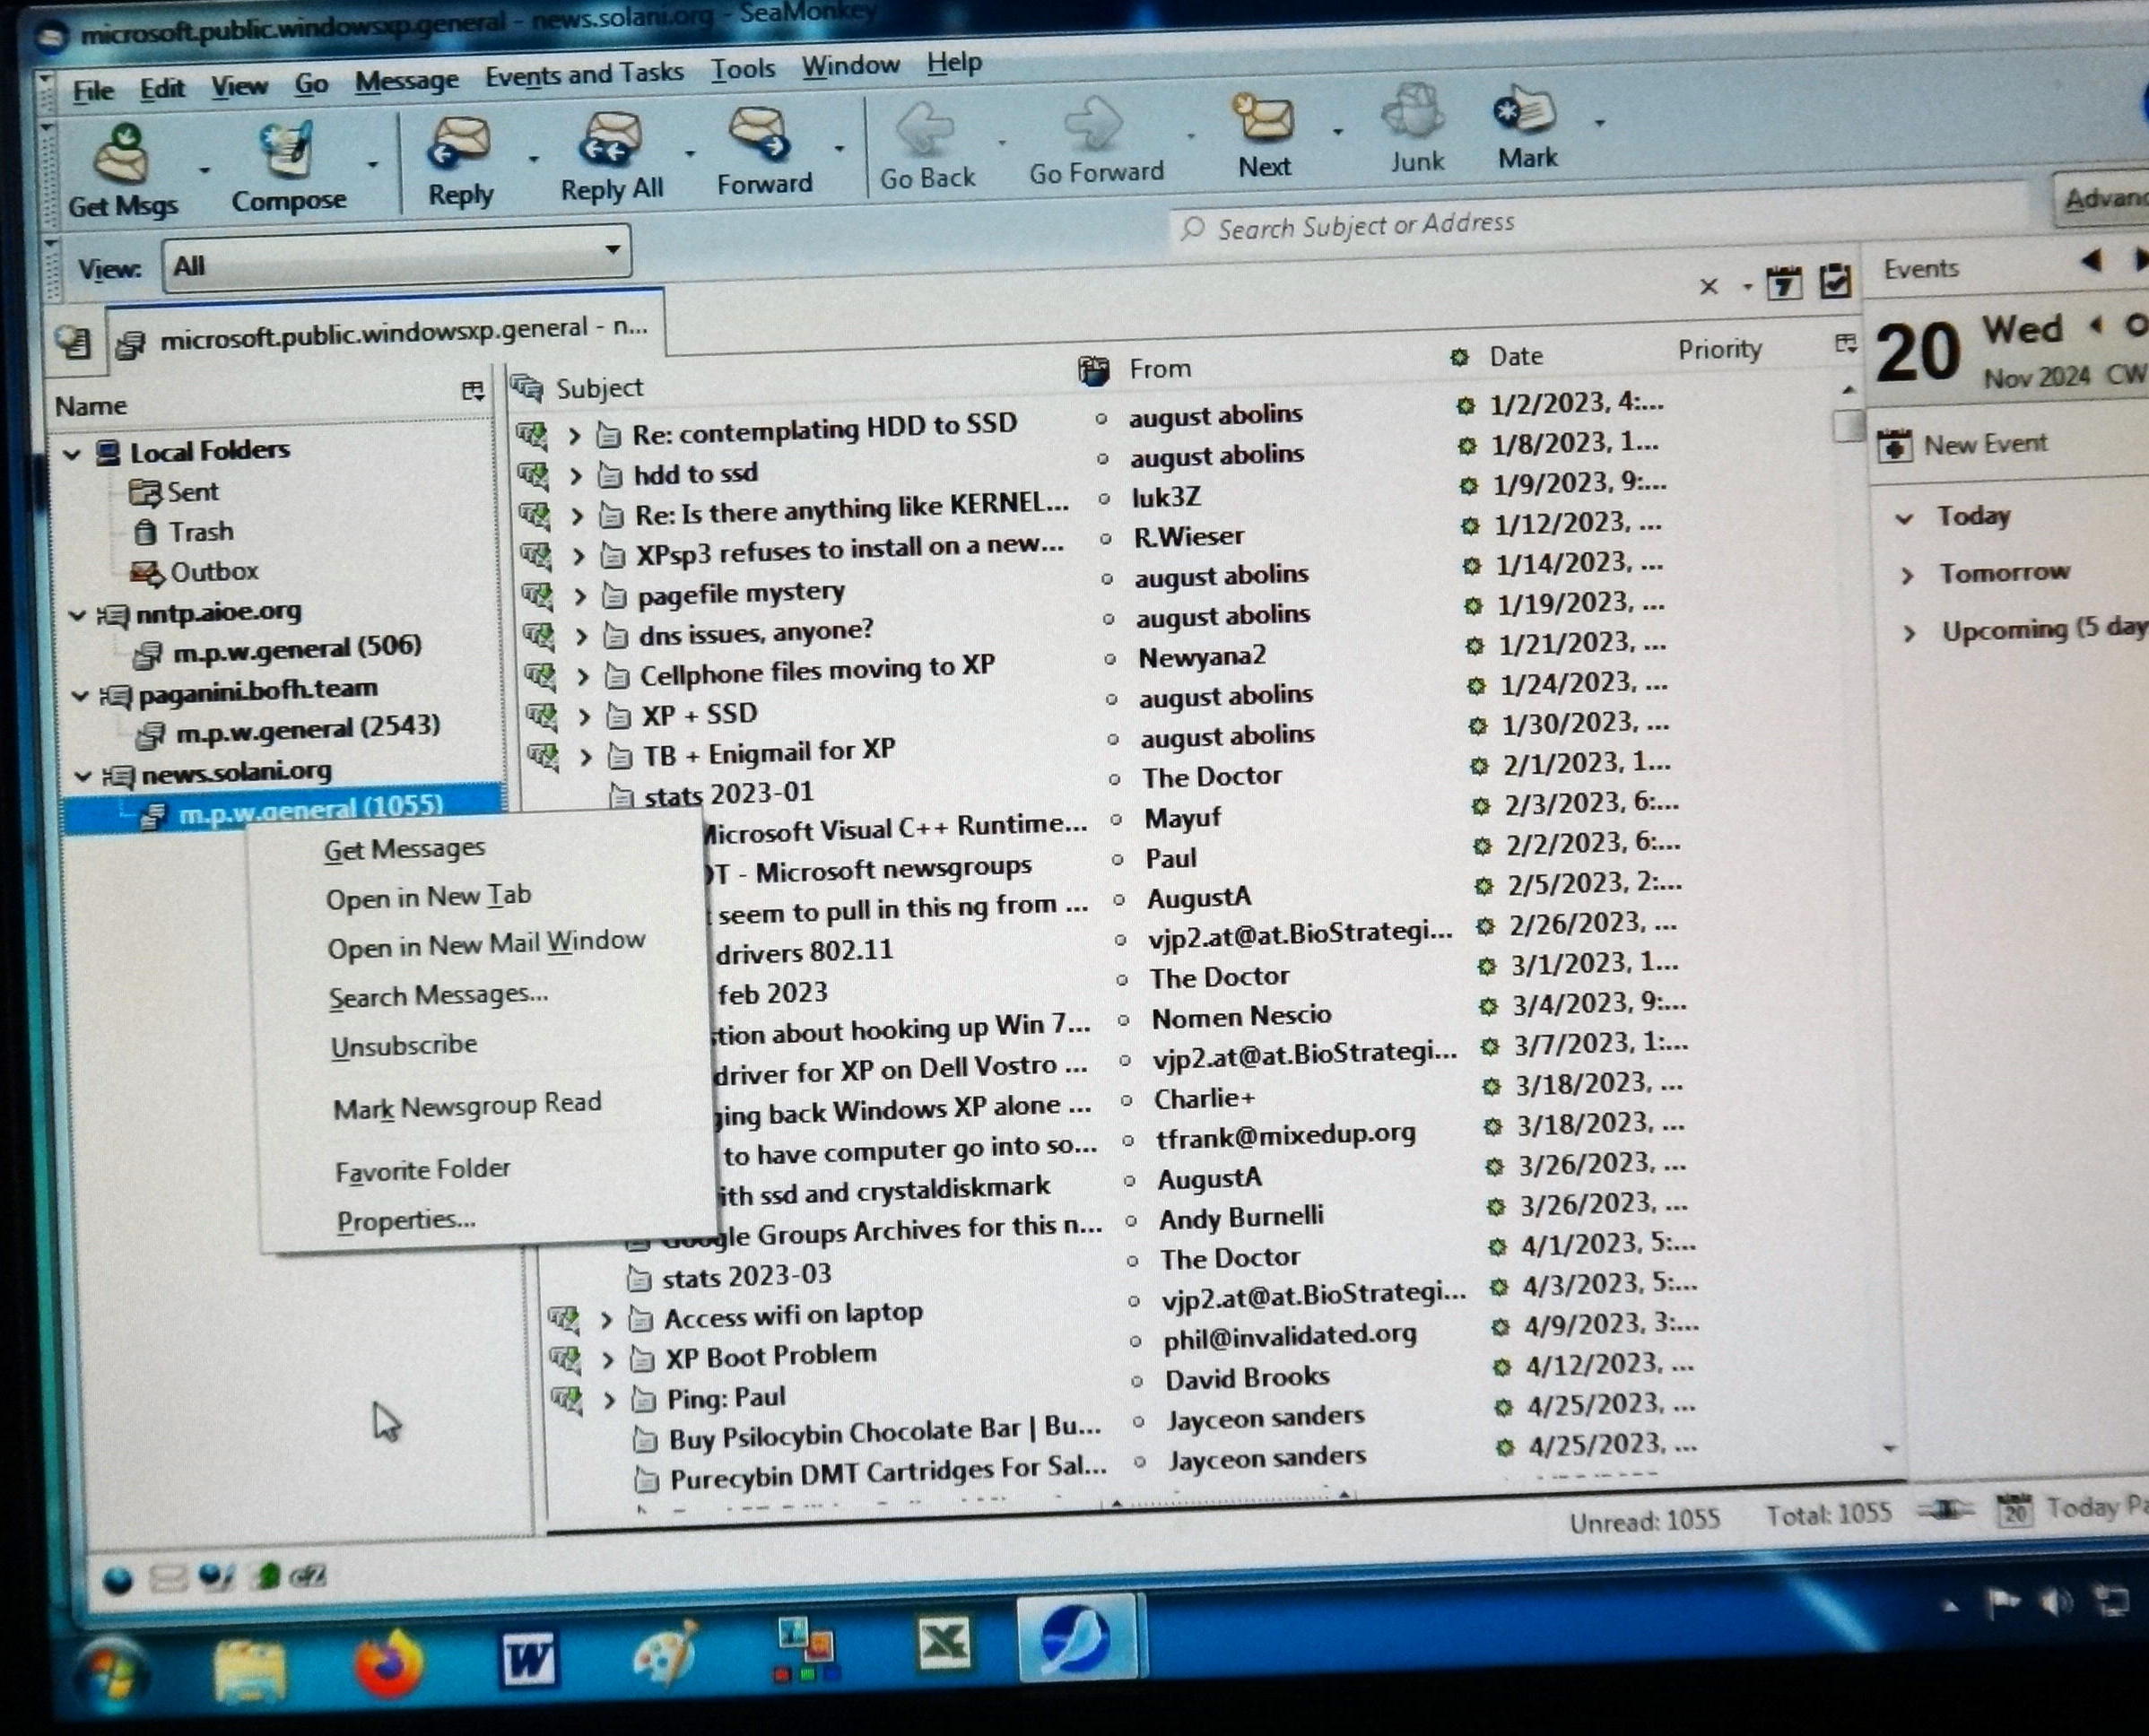The image size is (2149, 1736).
Task: Open Firefox from the taskbar
Action: [388, 1664]
